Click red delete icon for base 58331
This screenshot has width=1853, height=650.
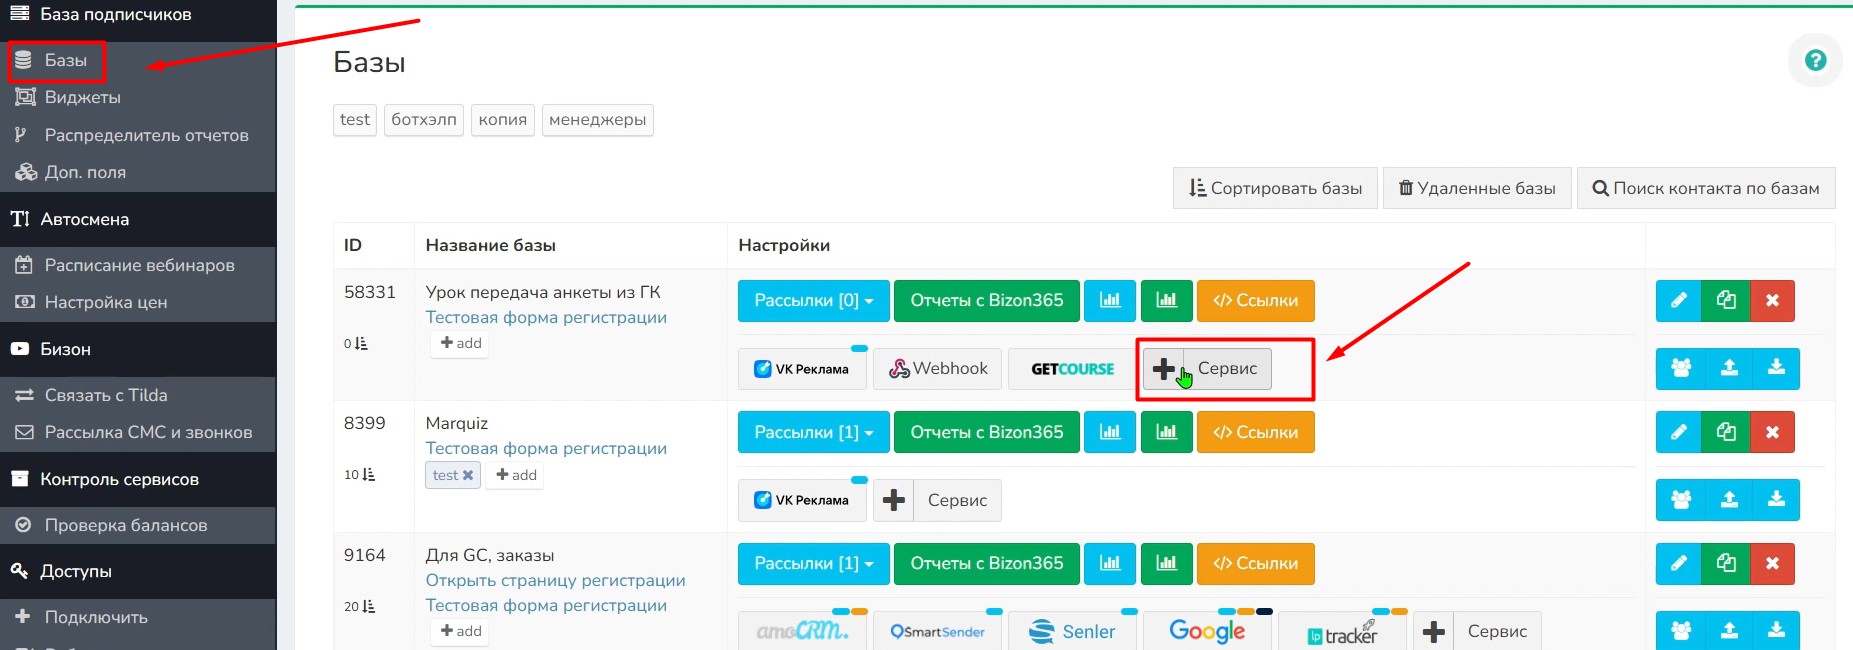tap(1772, 300)
